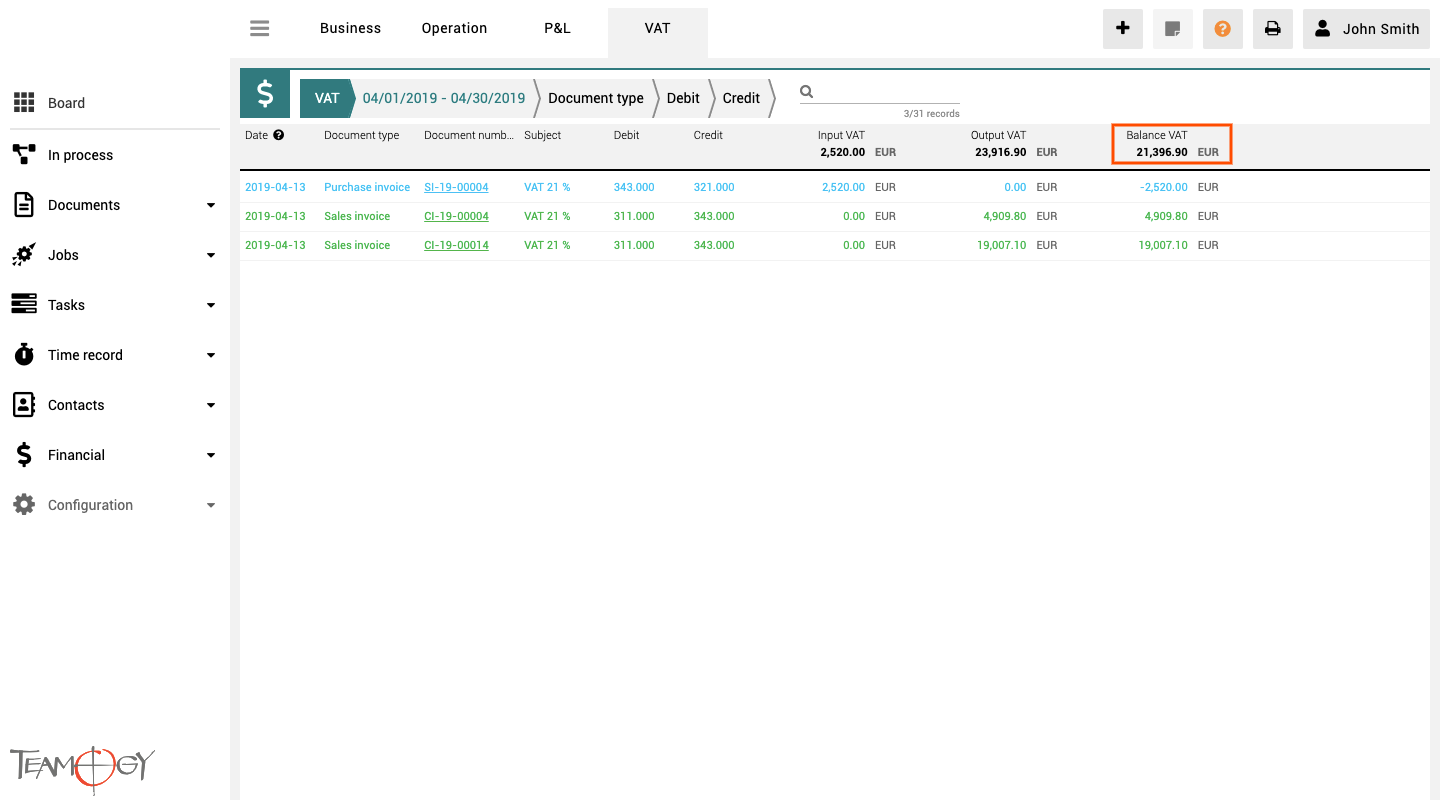Click the dollar sign module icon
The width and height of the screenshot is (1440, 800).
[x=265, y=95]
